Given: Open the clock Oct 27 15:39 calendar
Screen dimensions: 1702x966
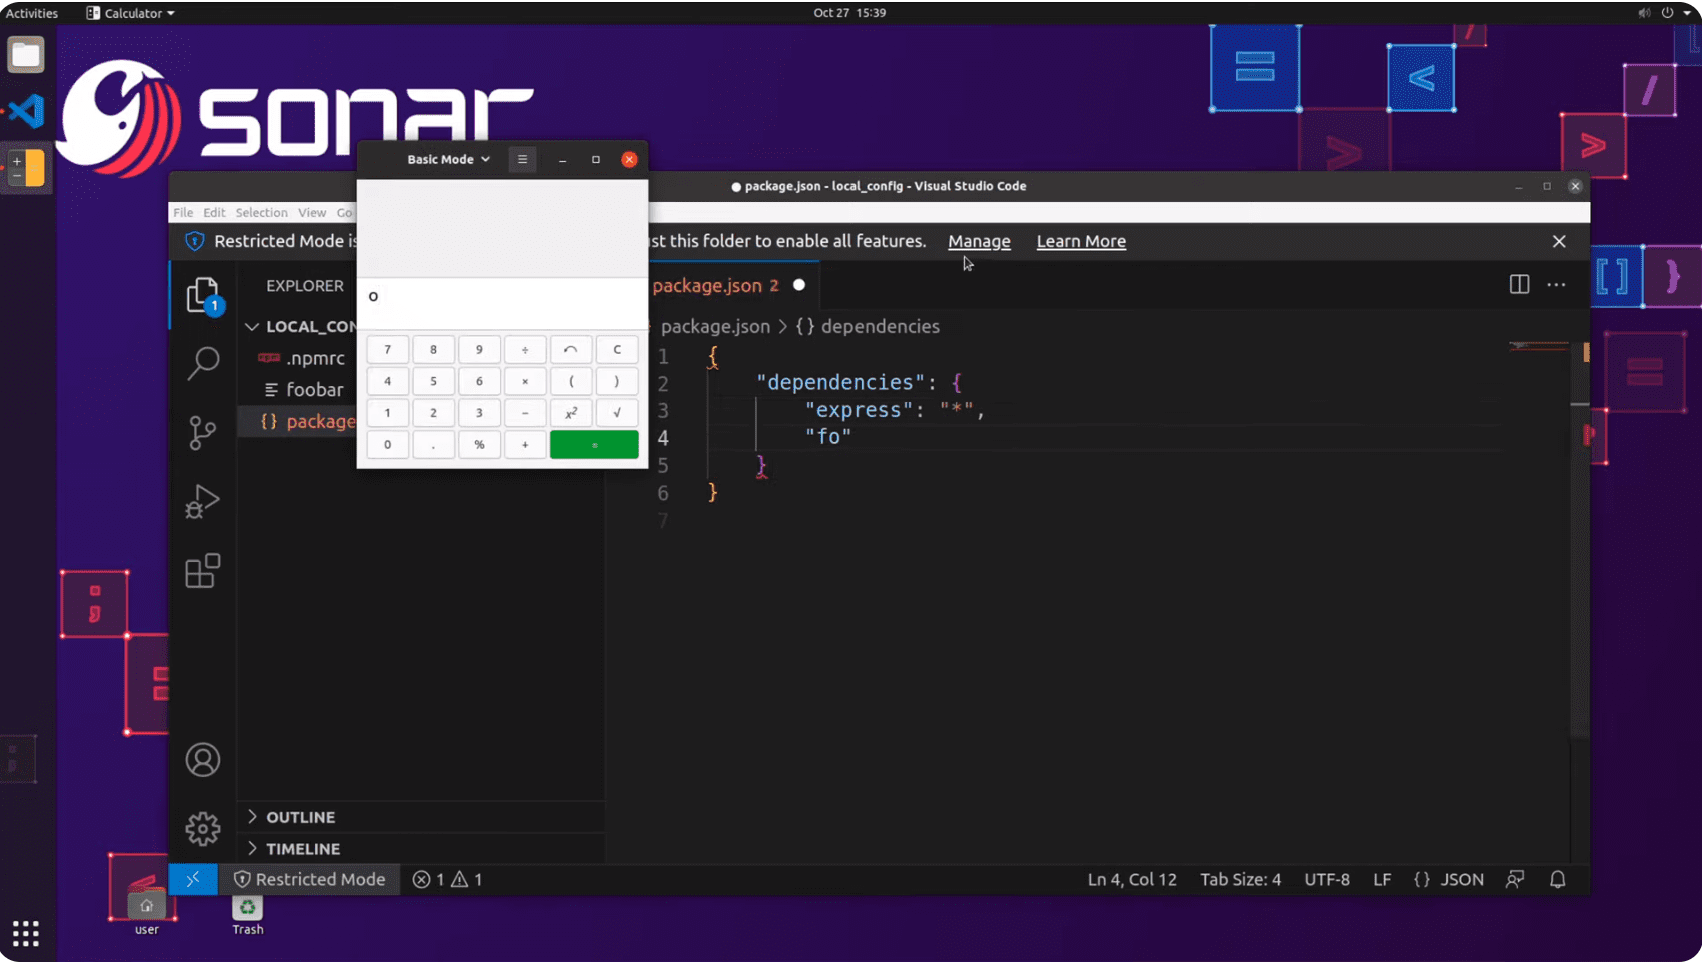Looking at the screenshot, I should coord(849,13).
